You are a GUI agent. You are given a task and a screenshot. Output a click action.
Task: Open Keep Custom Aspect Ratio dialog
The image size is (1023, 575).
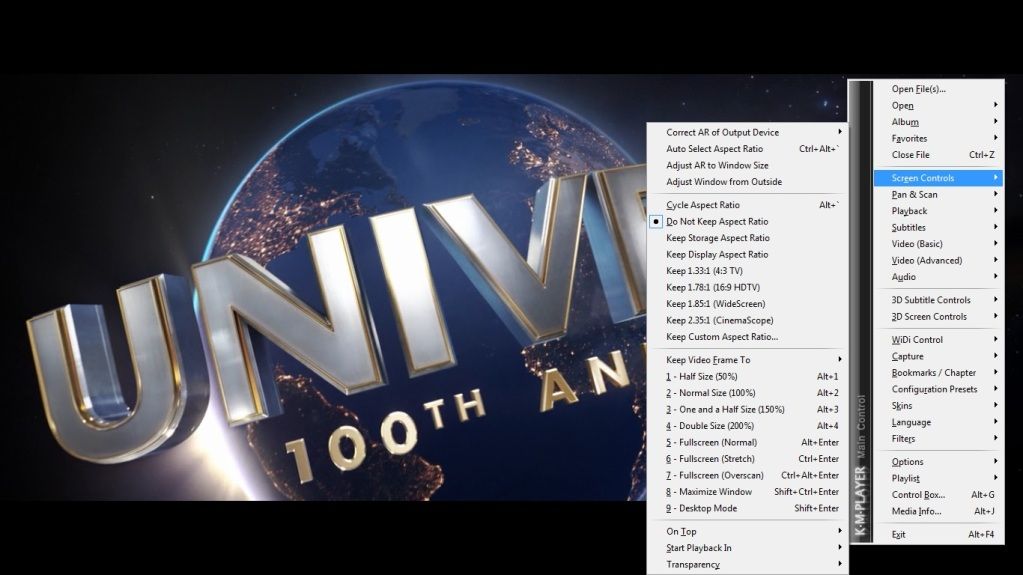click(747, 337)
